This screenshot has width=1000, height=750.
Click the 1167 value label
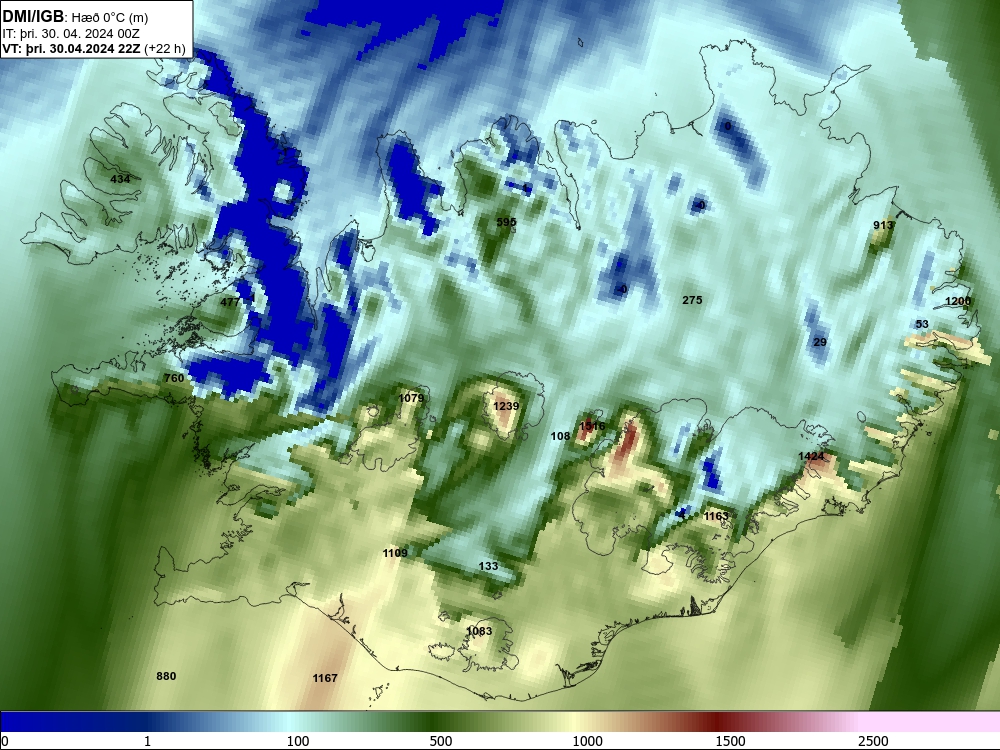click(325, 678)
